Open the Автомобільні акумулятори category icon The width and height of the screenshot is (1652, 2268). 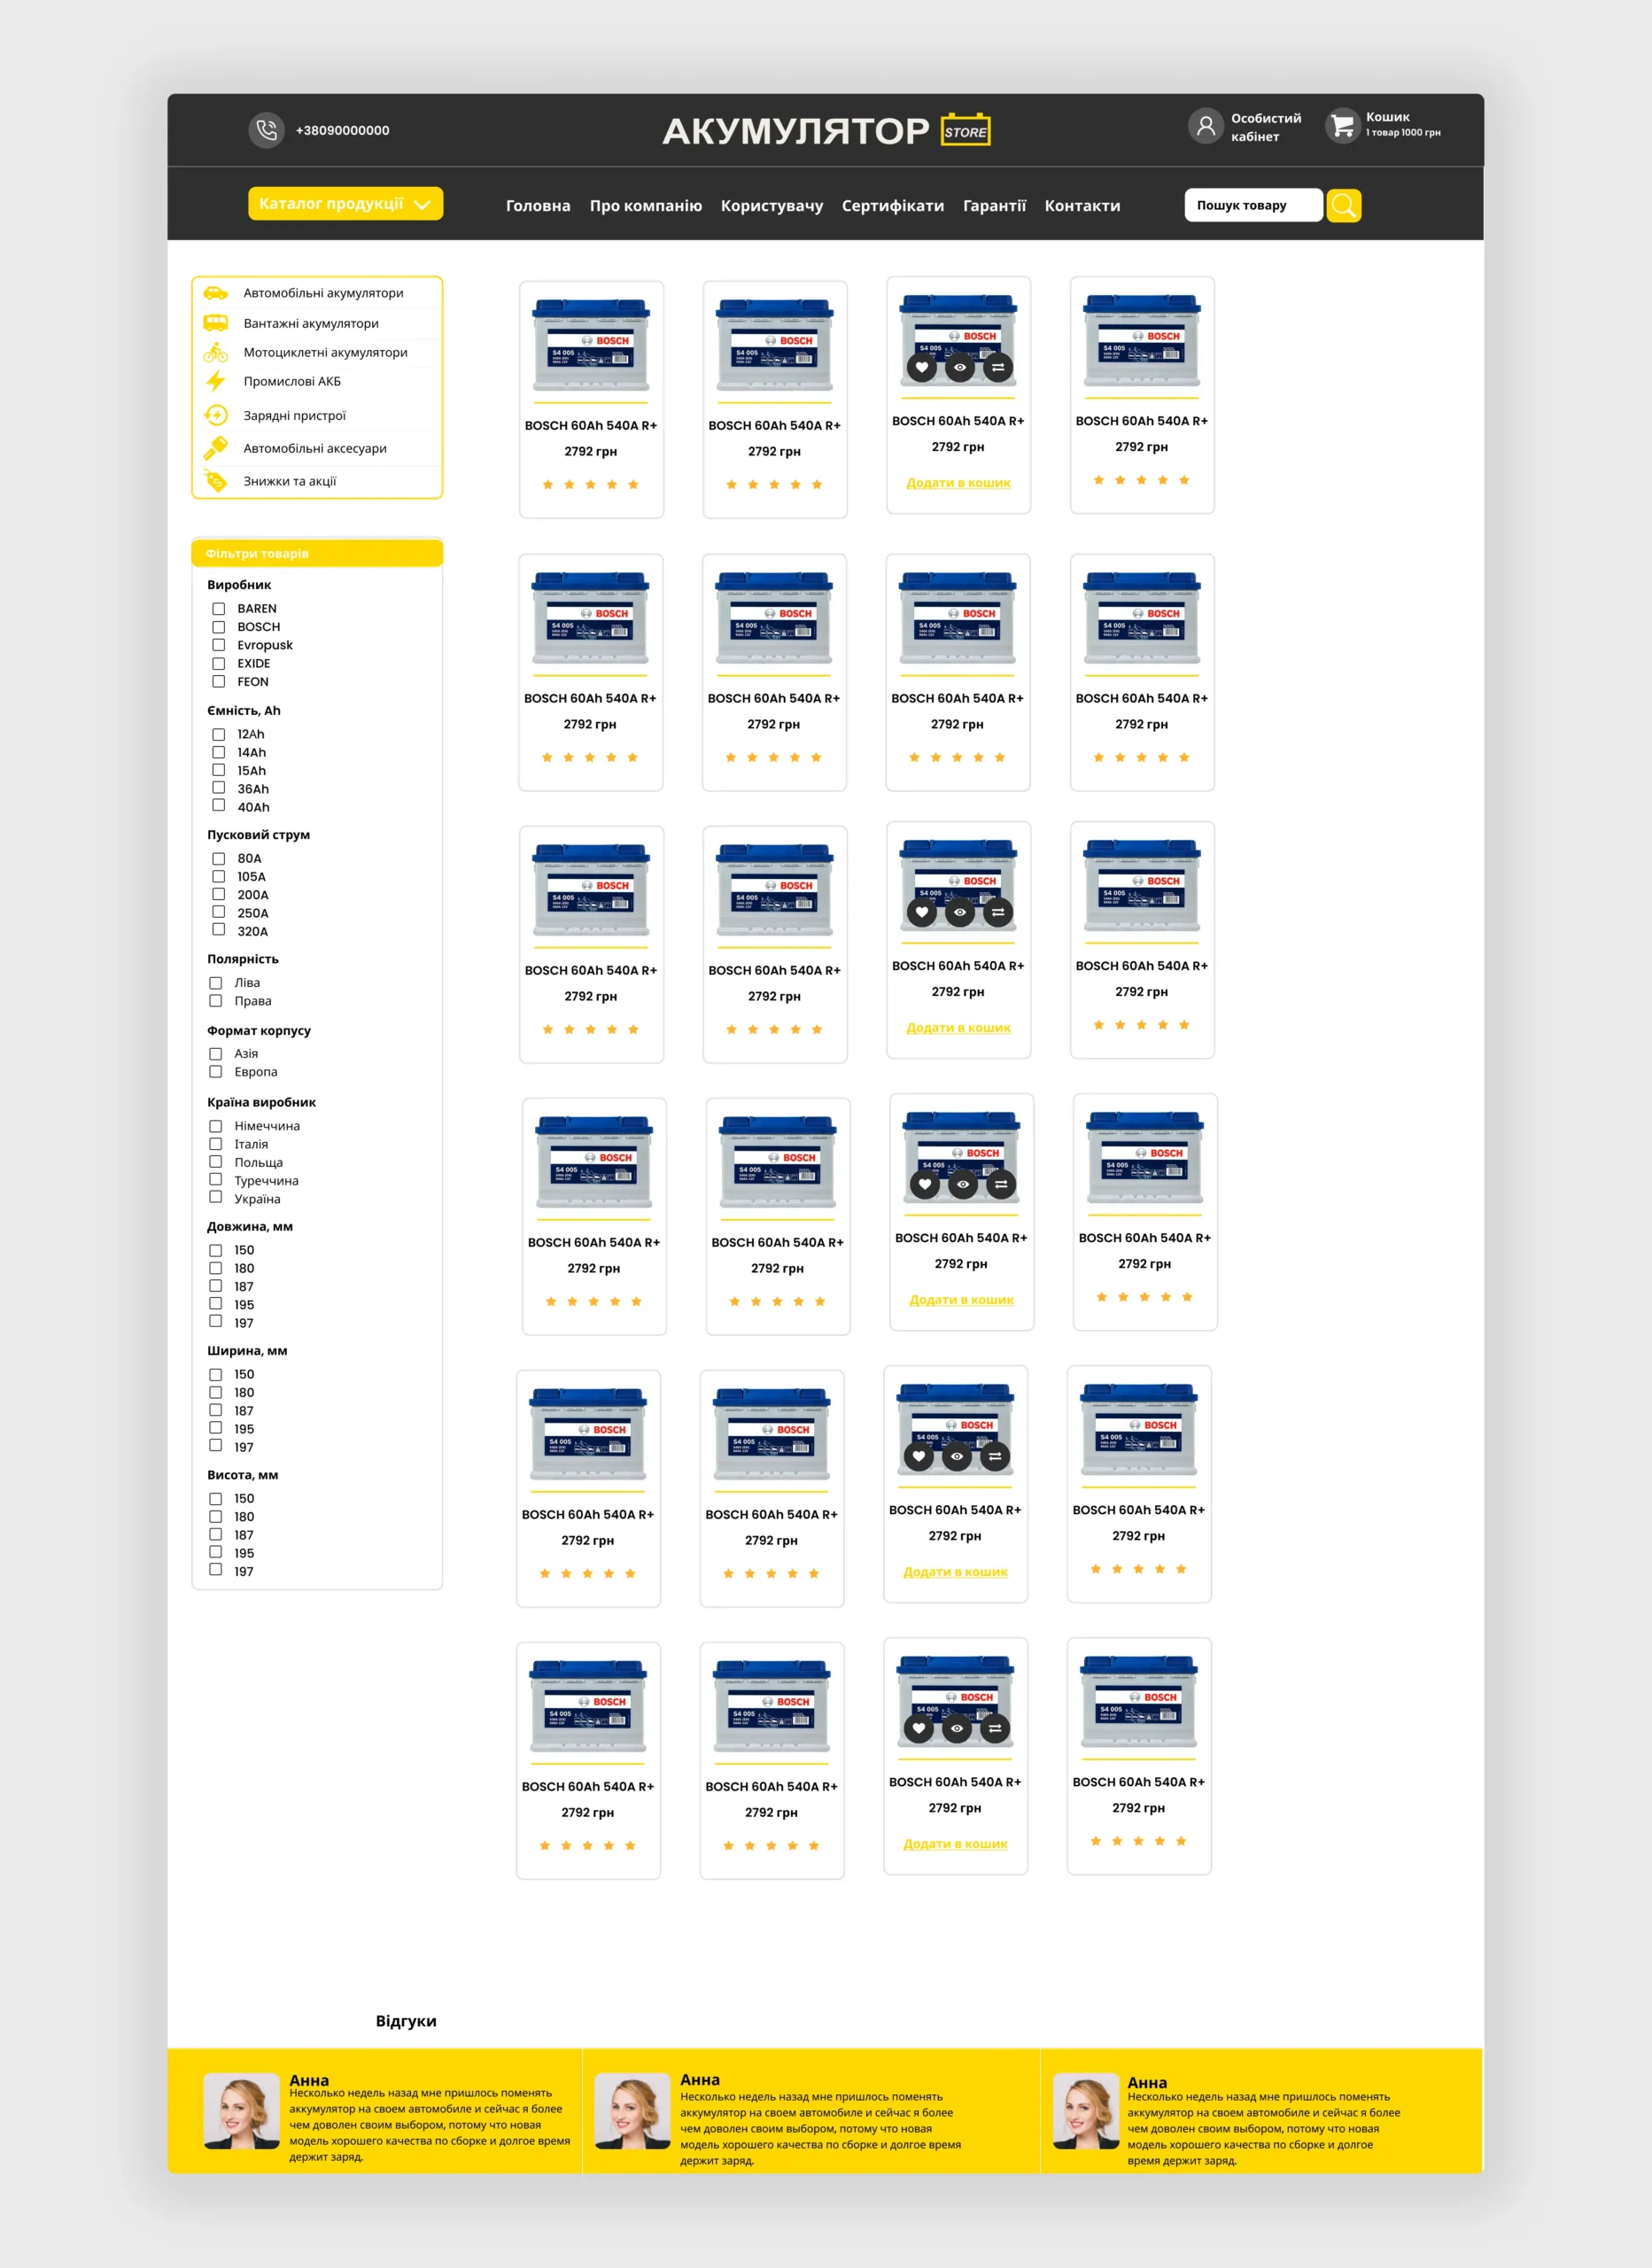tap(215, 293)
